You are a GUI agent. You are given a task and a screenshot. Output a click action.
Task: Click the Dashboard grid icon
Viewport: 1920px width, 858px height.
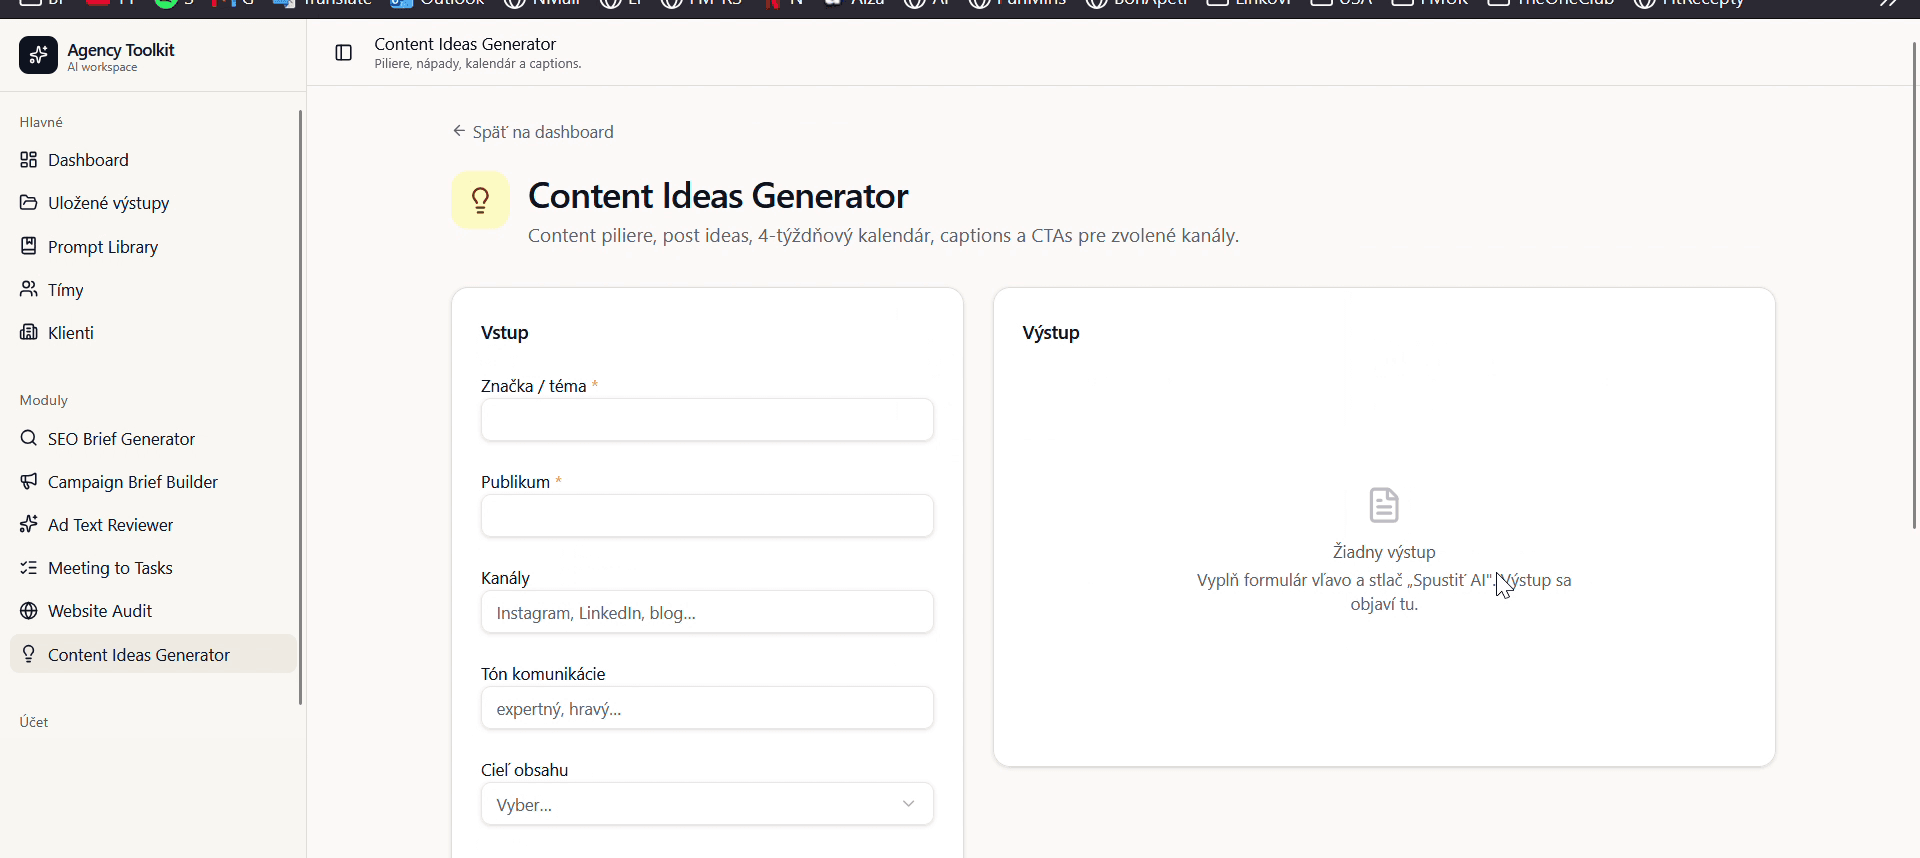pyautogui.click(x=29, y=160)
